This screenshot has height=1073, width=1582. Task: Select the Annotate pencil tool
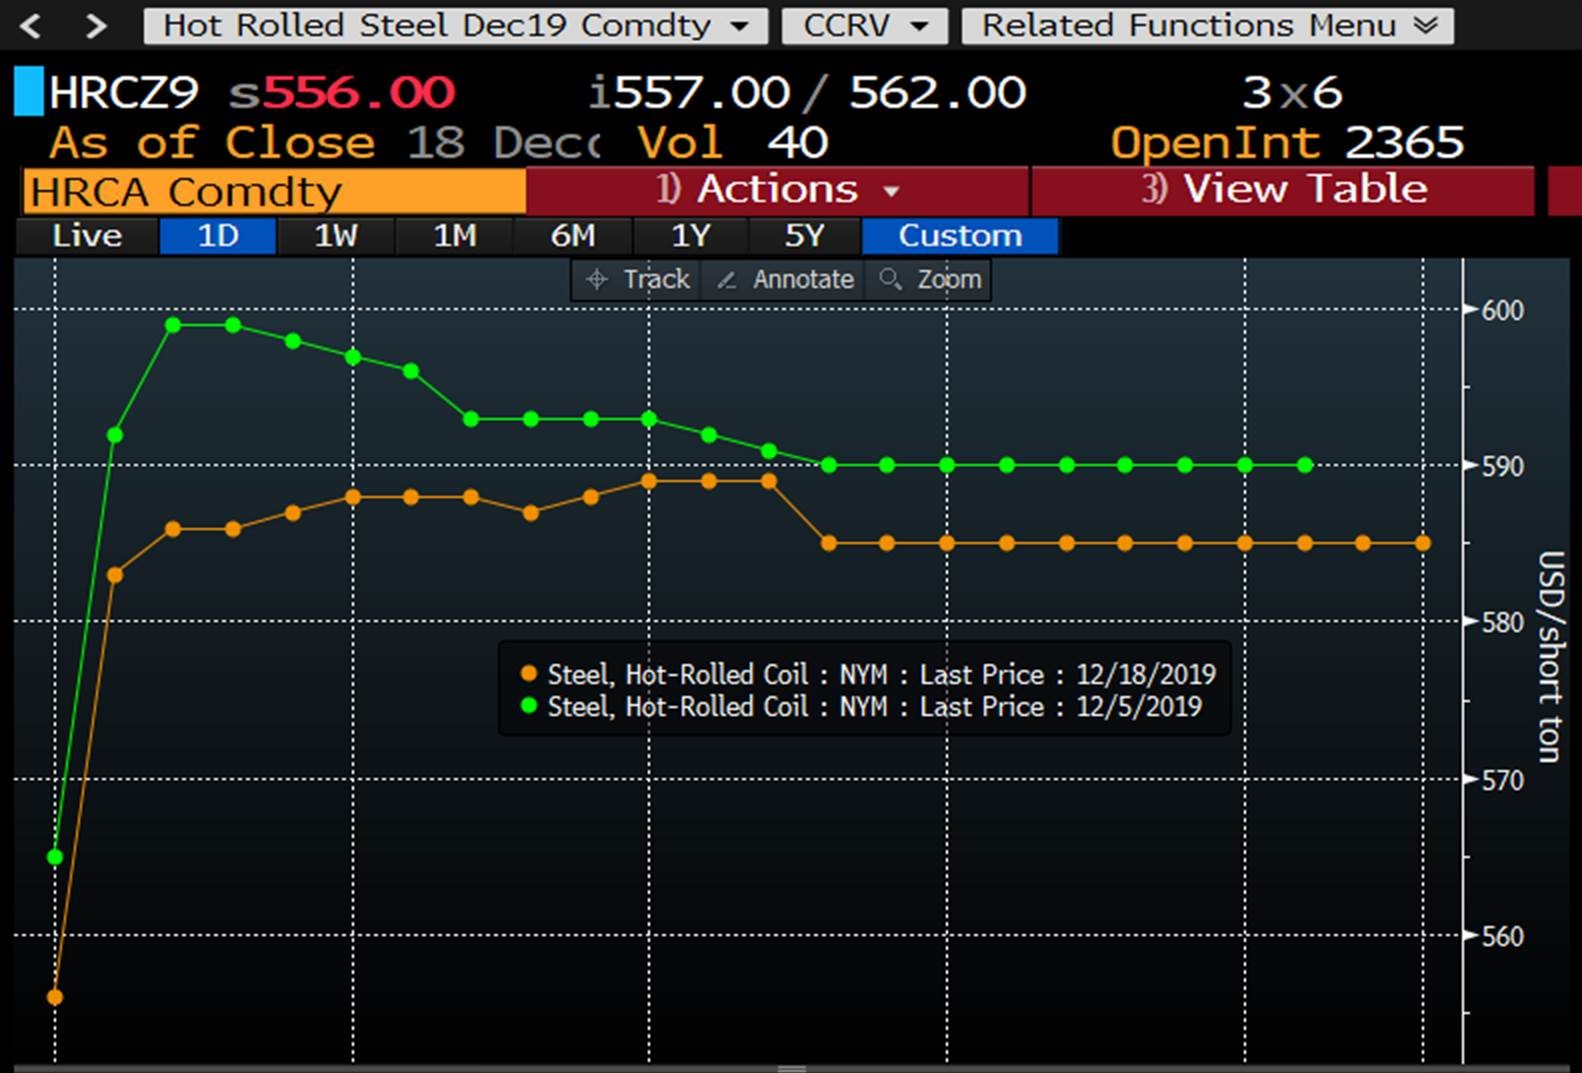[x=786, y=280]
